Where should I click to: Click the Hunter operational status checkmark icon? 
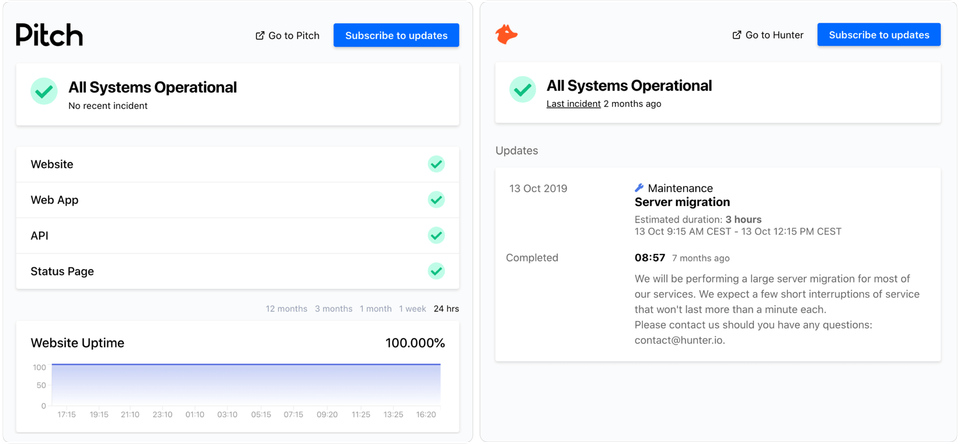point(522,90)
